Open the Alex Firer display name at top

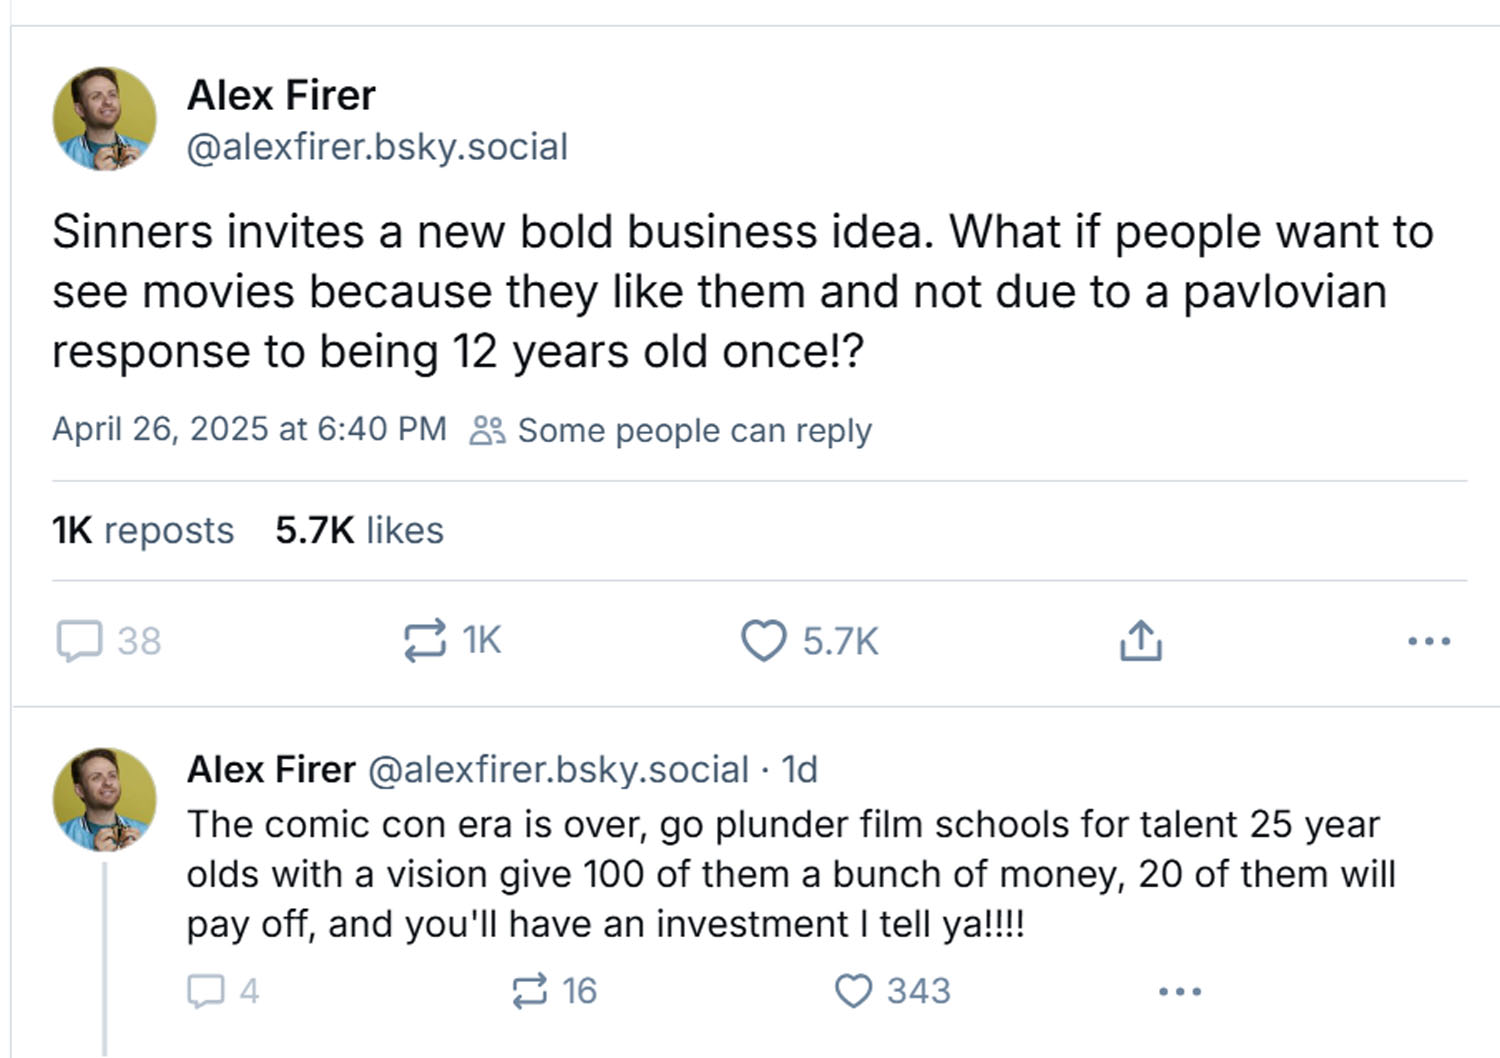coord(281,96)
